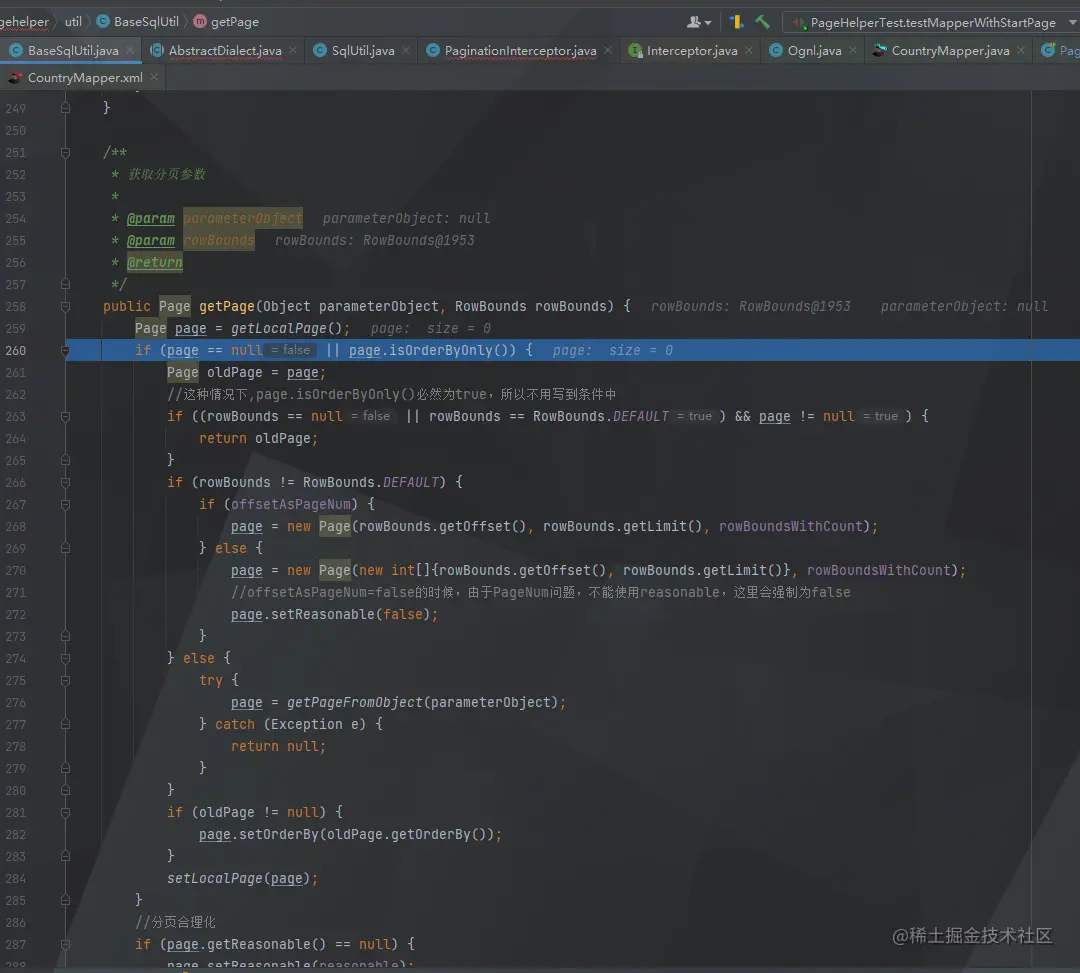Close the BaseSqlUtil.java tab
The width and height of the screenshot is (1080, 973).
[x=129, y=50]
